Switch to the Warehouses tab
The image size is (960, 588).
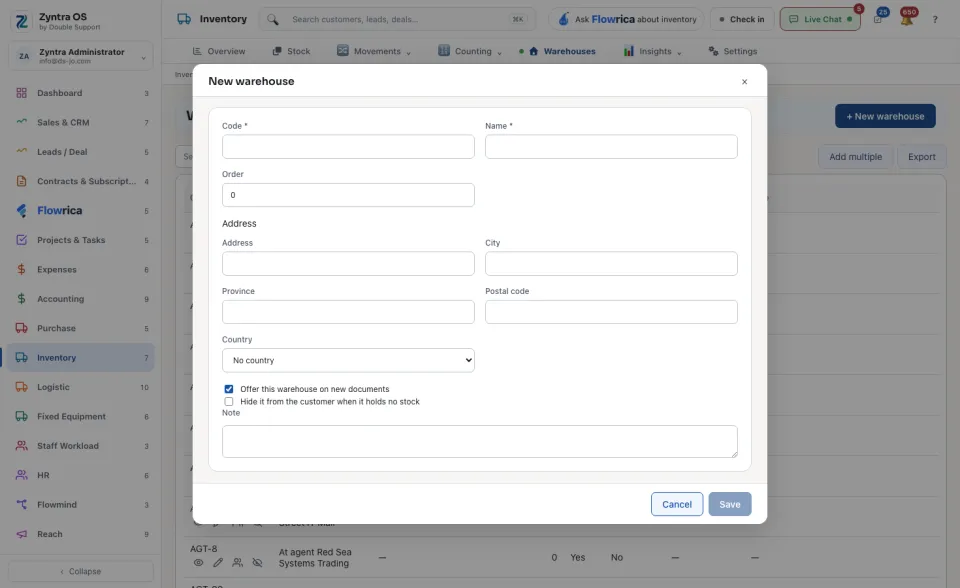tap(563, 51)
